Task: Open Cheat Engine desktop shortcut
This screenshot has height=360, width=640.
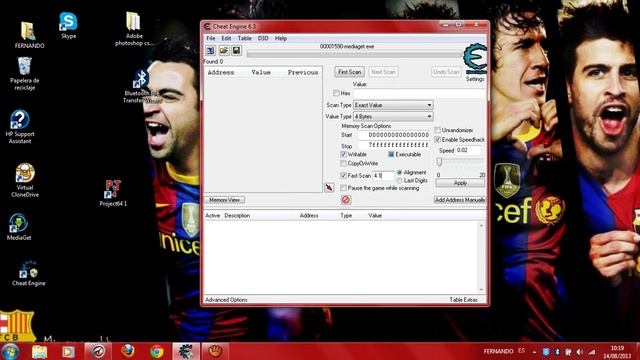Action: [29, 273]
